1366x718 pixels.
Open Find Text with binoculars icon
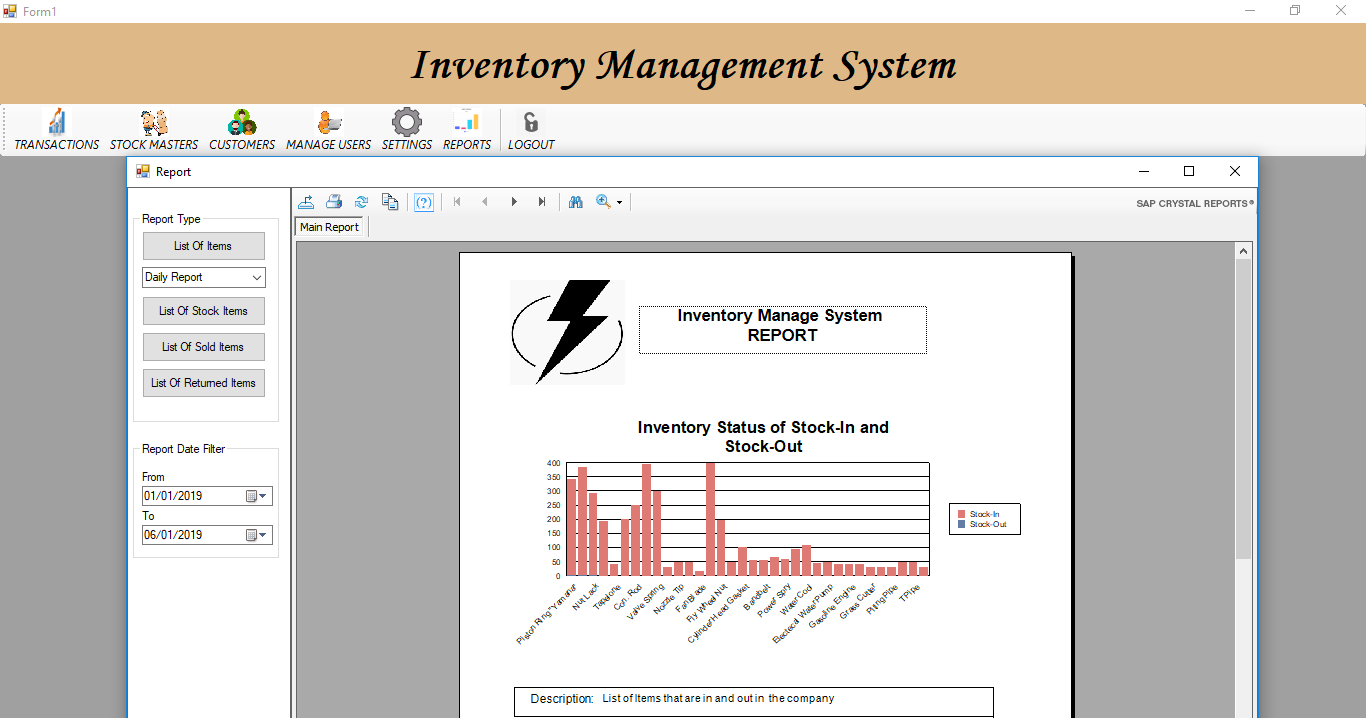576,202
